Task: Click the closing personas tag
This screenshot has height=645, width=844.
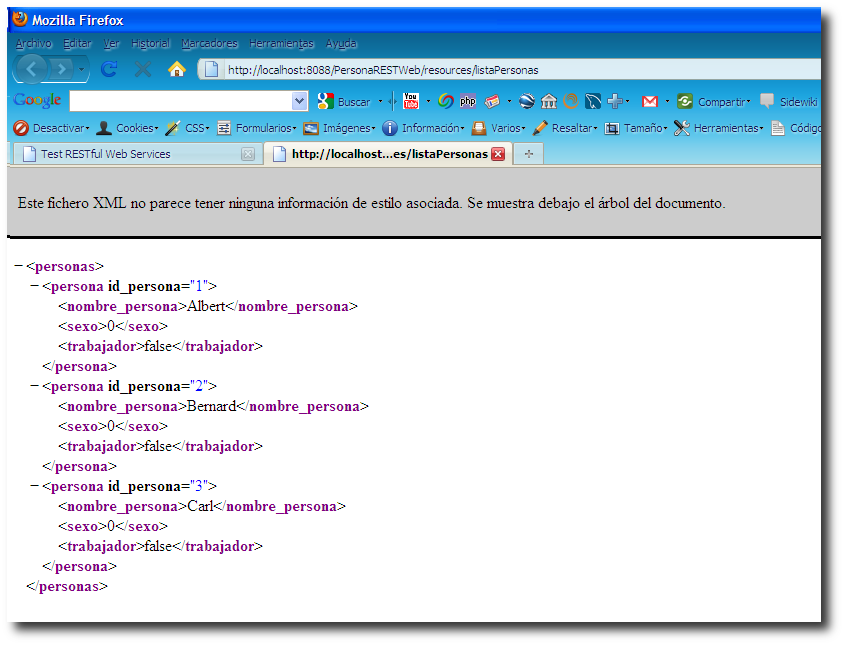Action: pos(67,586)
